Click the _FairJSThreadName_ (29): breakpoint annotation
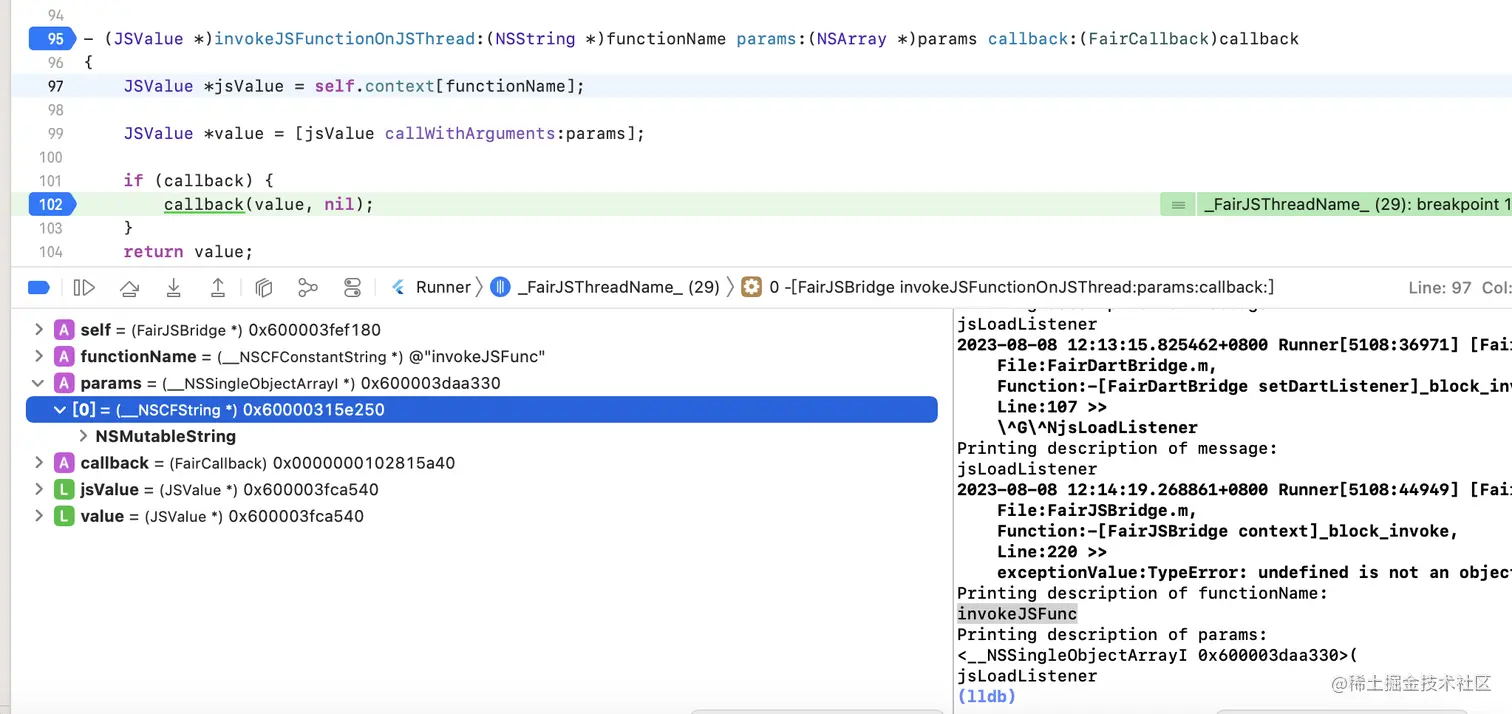Screen dimensions: 1512x714 tap(1357, 204)
